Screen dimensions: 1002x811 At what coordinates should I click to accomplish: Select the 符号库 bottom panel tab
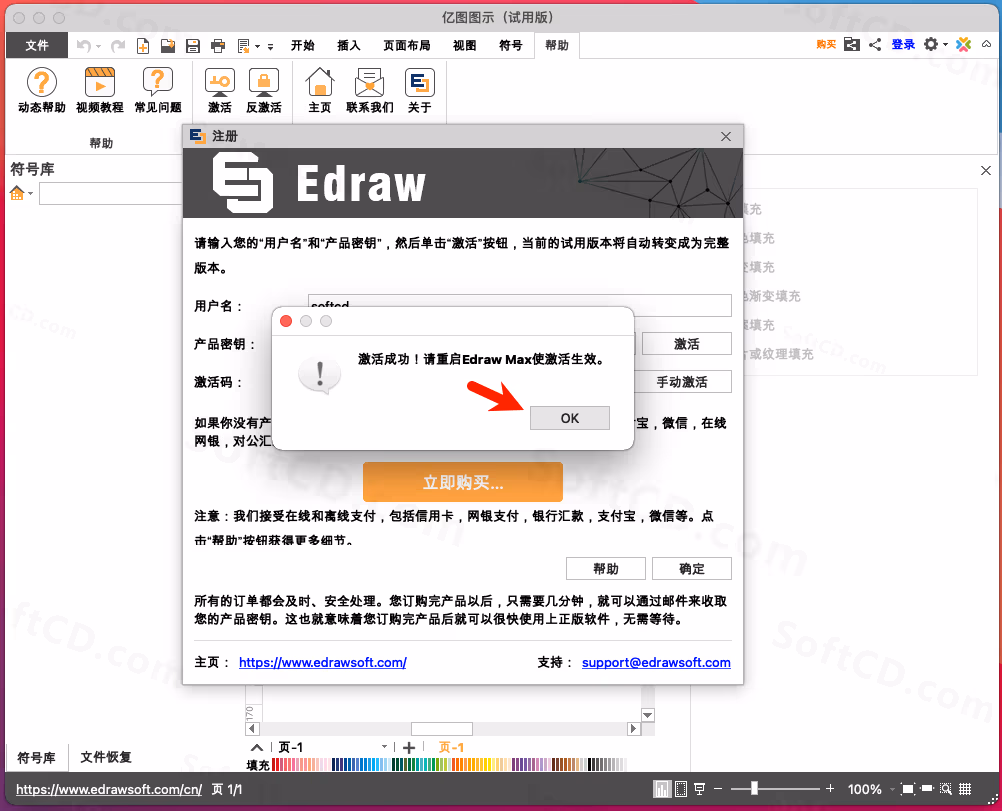[x=36, y=757]
